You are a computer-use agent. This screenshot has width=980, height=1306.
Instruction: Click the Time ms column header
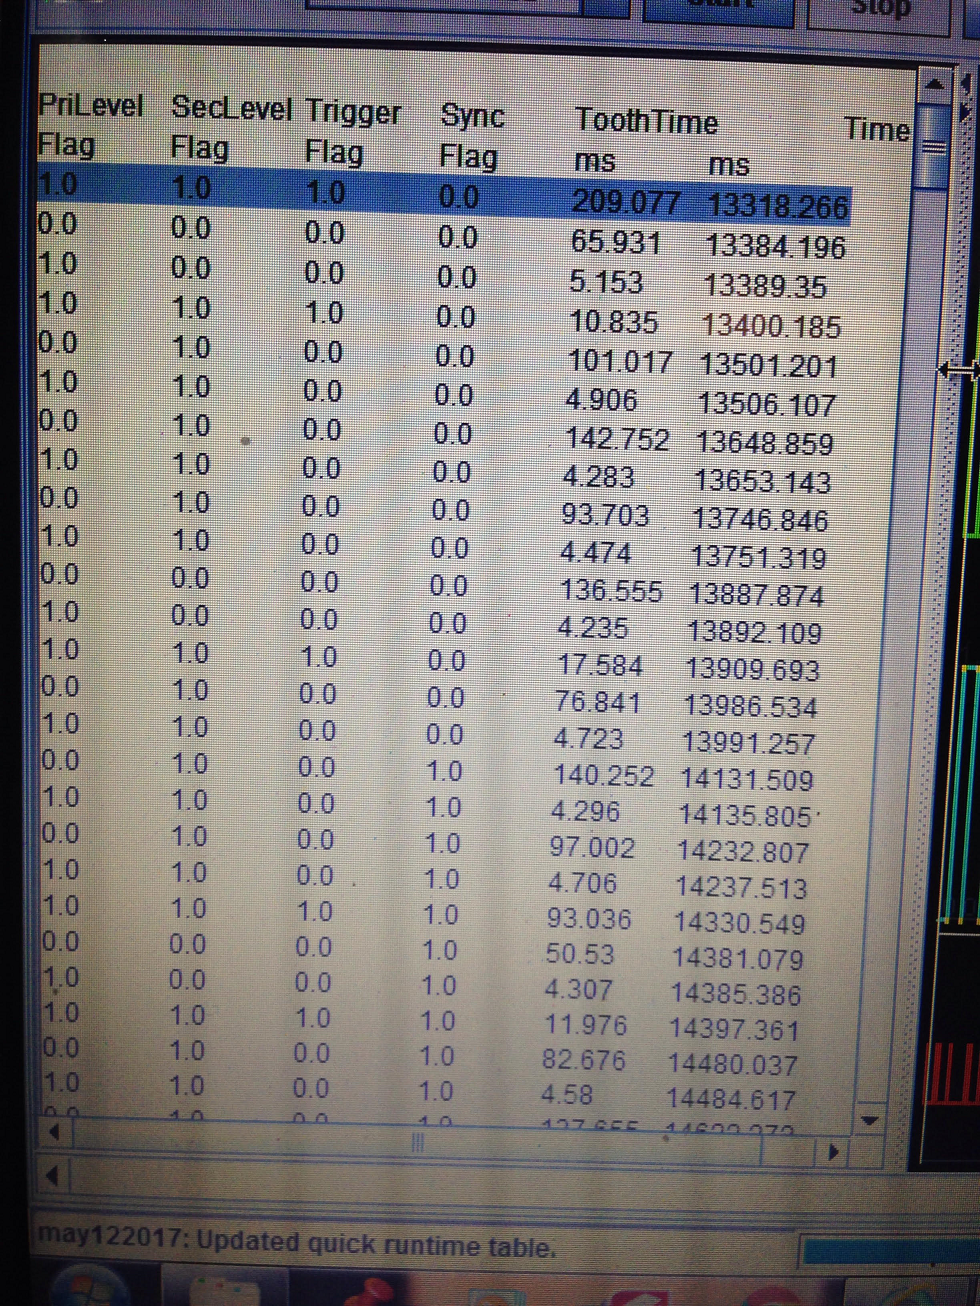(810, 148)
